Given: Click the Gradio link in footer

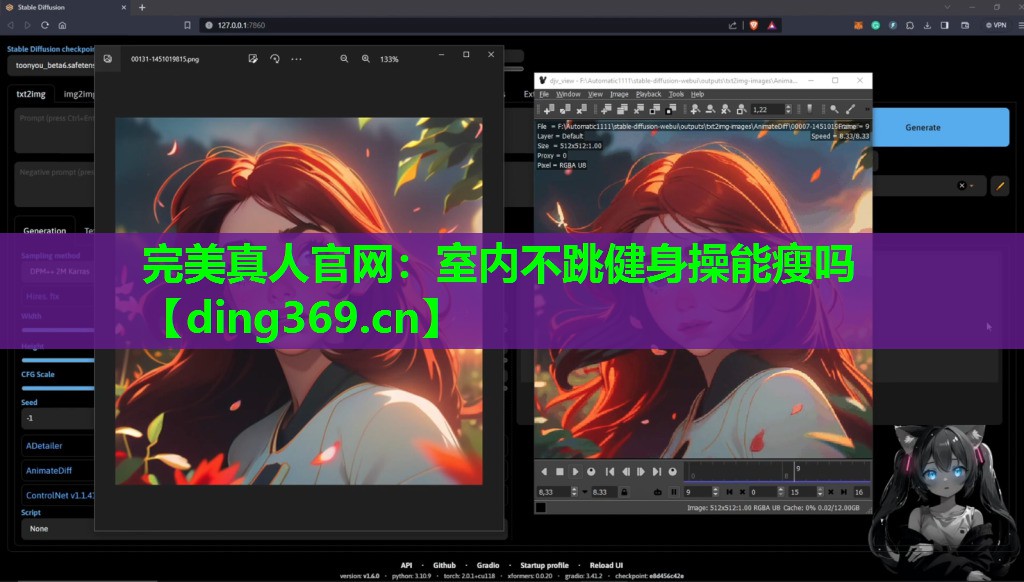Looking at the screenshot, I should [488, 565].
